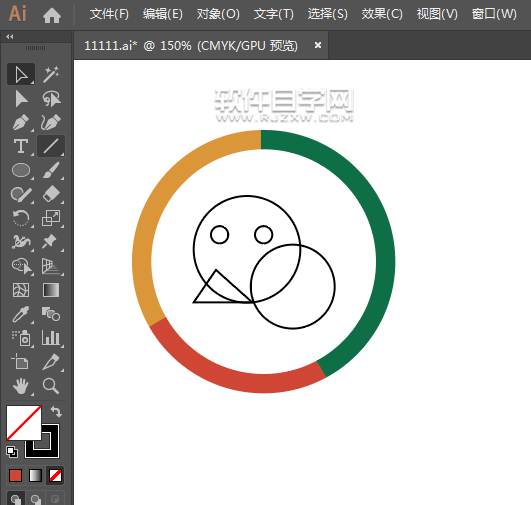
Task: Swap fill and stroke colors
Action: pos(56,412)
